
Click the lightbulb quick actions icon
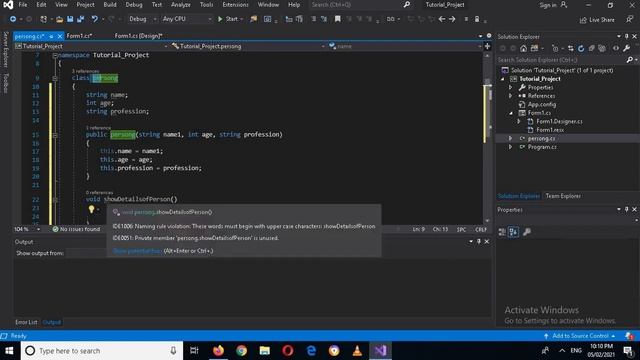click(91, 209)
